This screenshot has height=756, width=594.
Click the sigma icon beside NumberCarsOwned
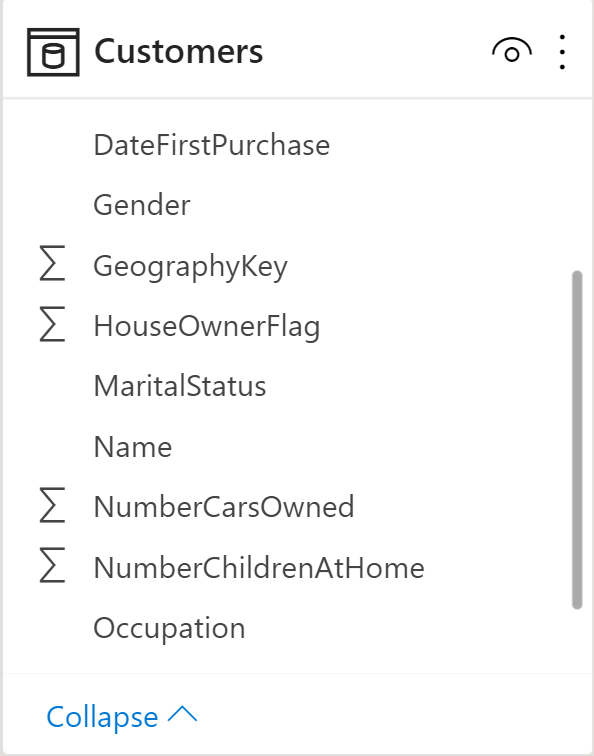point(52,505)
